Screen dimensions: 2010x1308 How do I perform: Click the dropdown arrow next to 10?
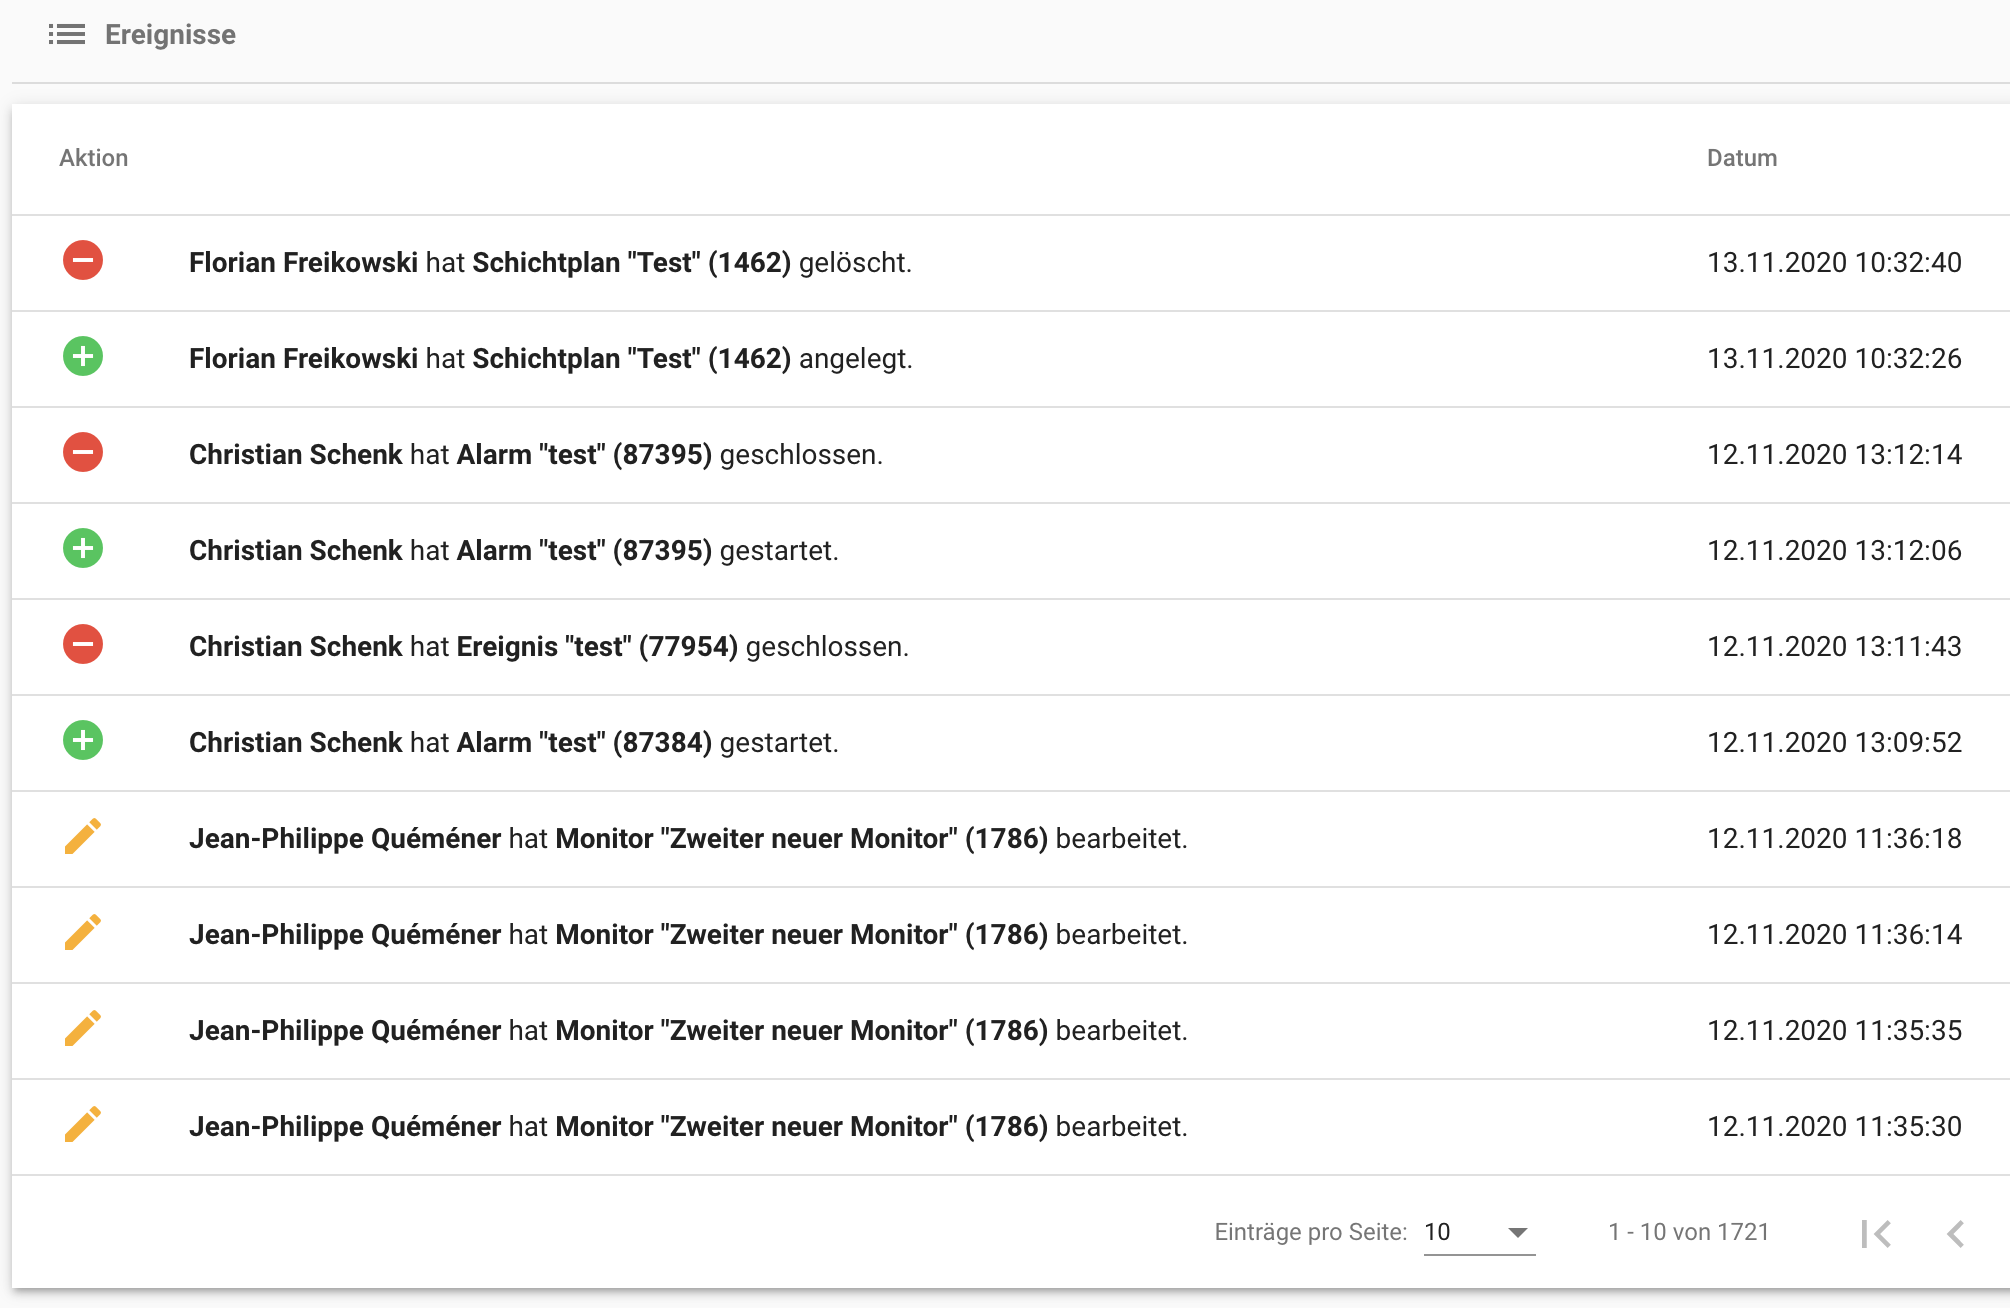(x=1517, y=1232)
